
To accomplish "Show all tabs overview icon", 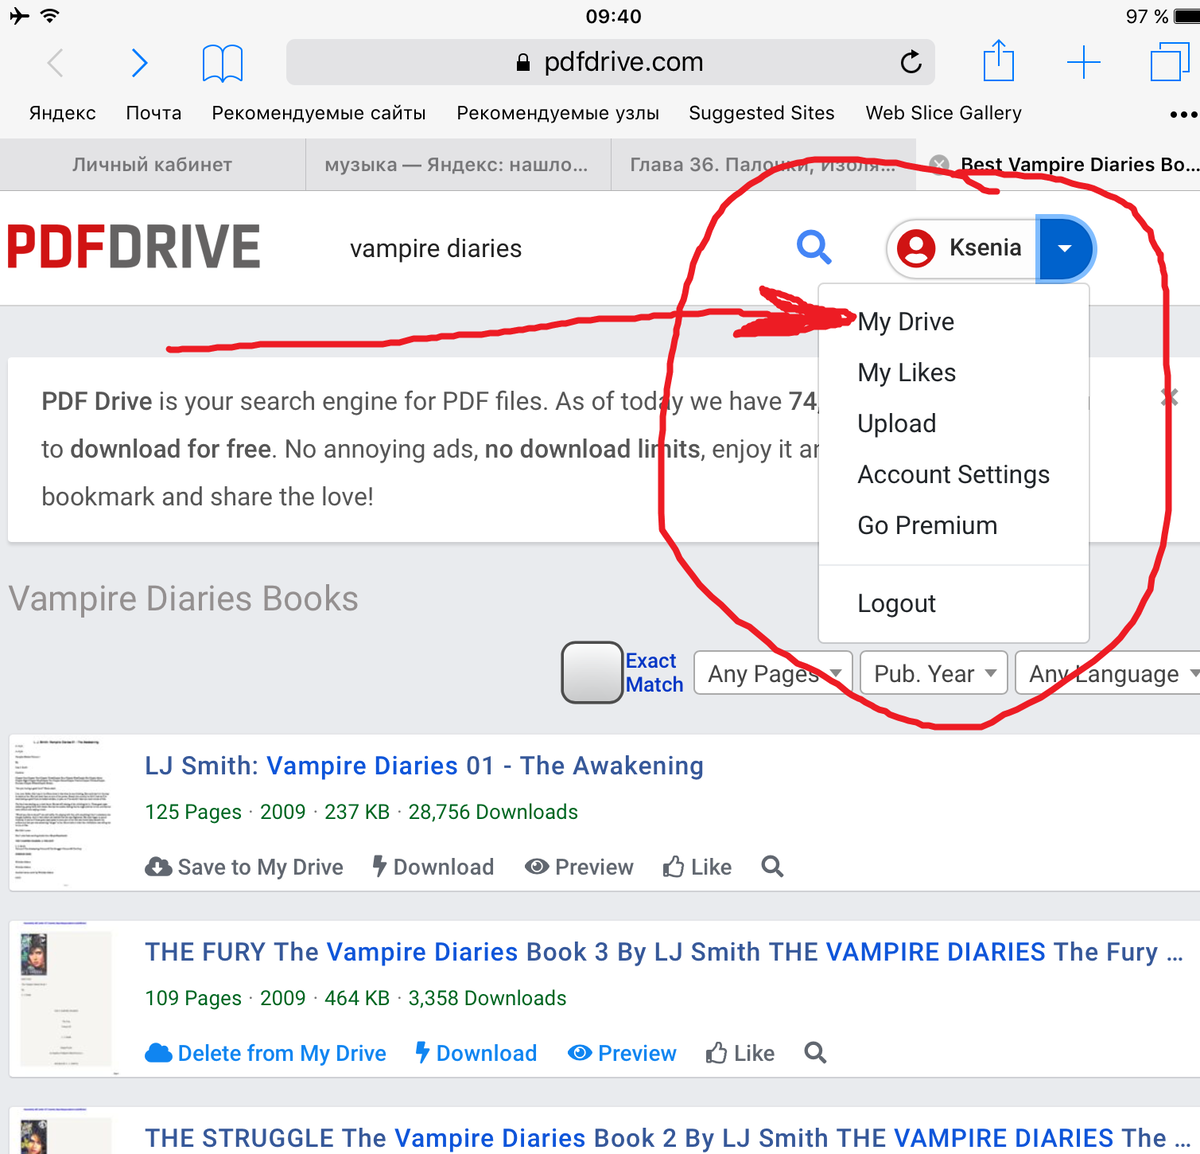I will pyautogui.click(x=1169, y=62).
